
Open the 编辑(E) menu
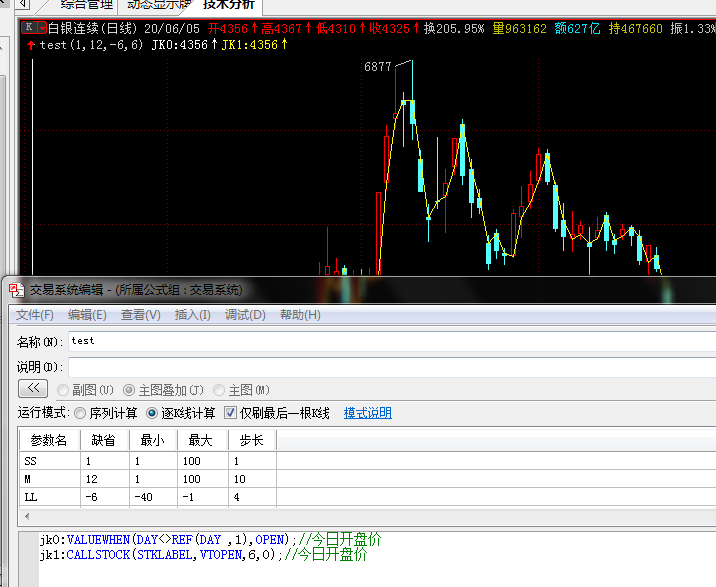[87, 315]
